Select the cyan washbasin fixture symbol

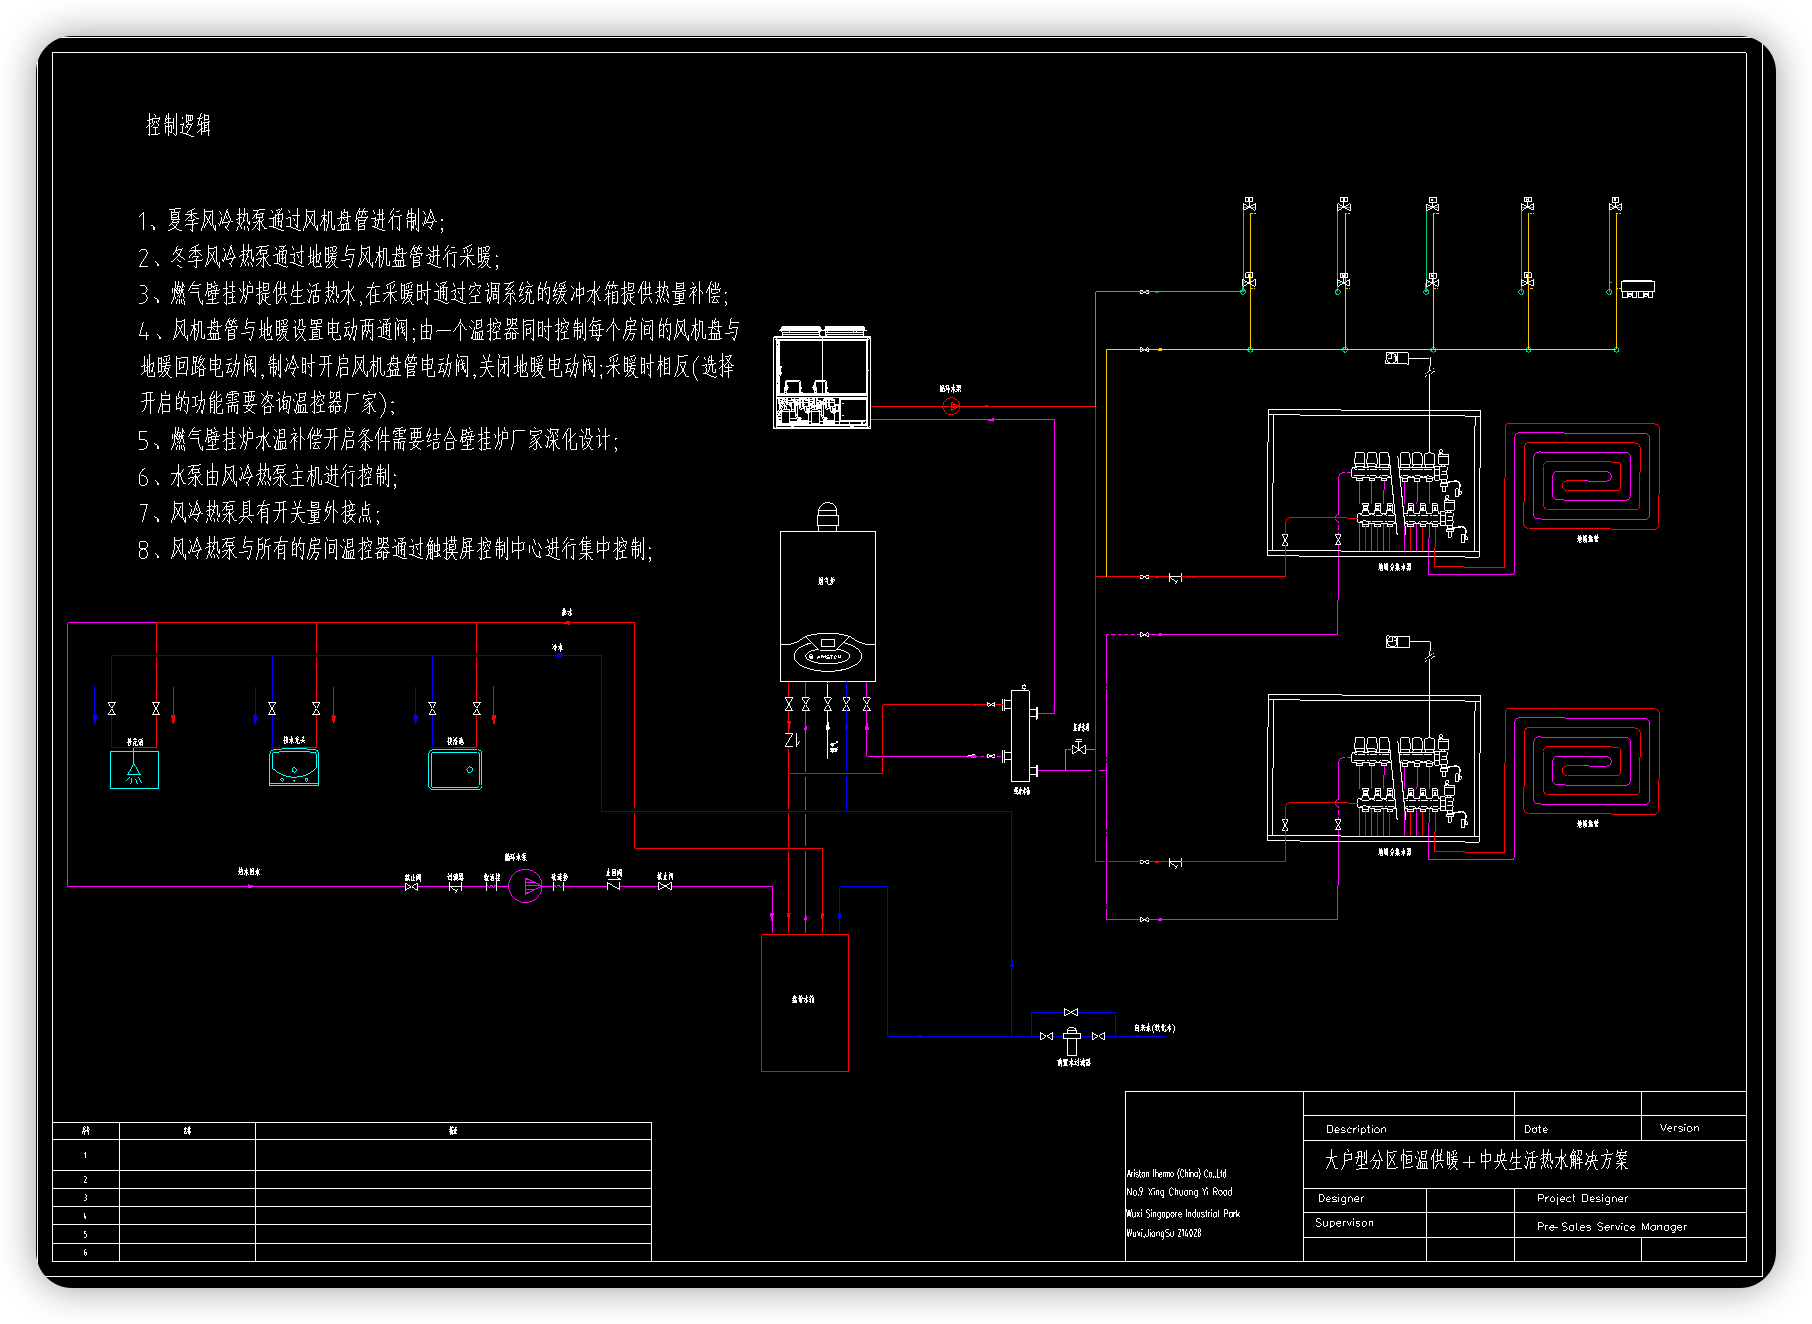(294, 767)
